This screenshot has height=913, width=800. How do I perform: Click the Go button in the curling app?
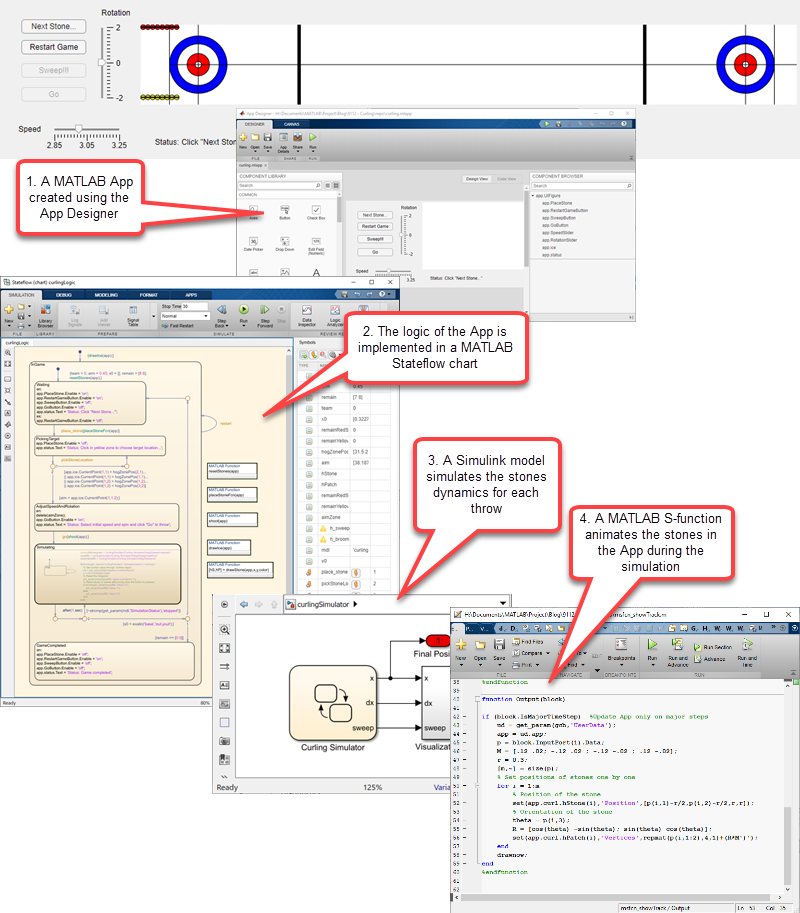tap(54, 94)
